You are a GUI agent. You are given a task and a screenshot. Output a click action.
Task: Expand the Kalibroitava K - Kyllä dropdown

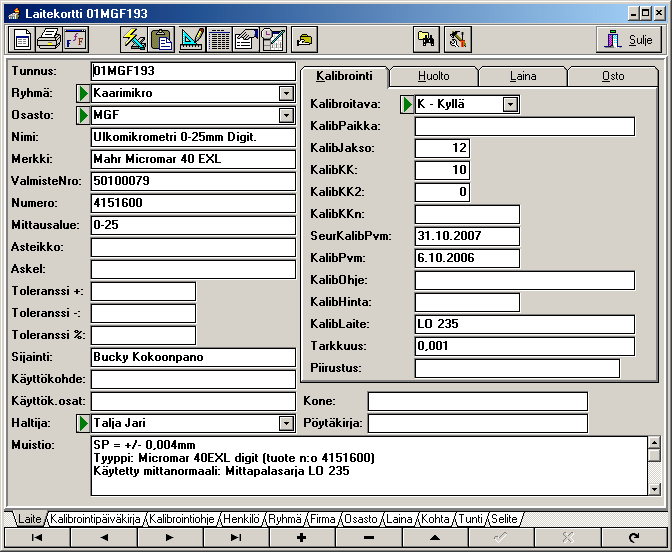click(x=510, y=104)
